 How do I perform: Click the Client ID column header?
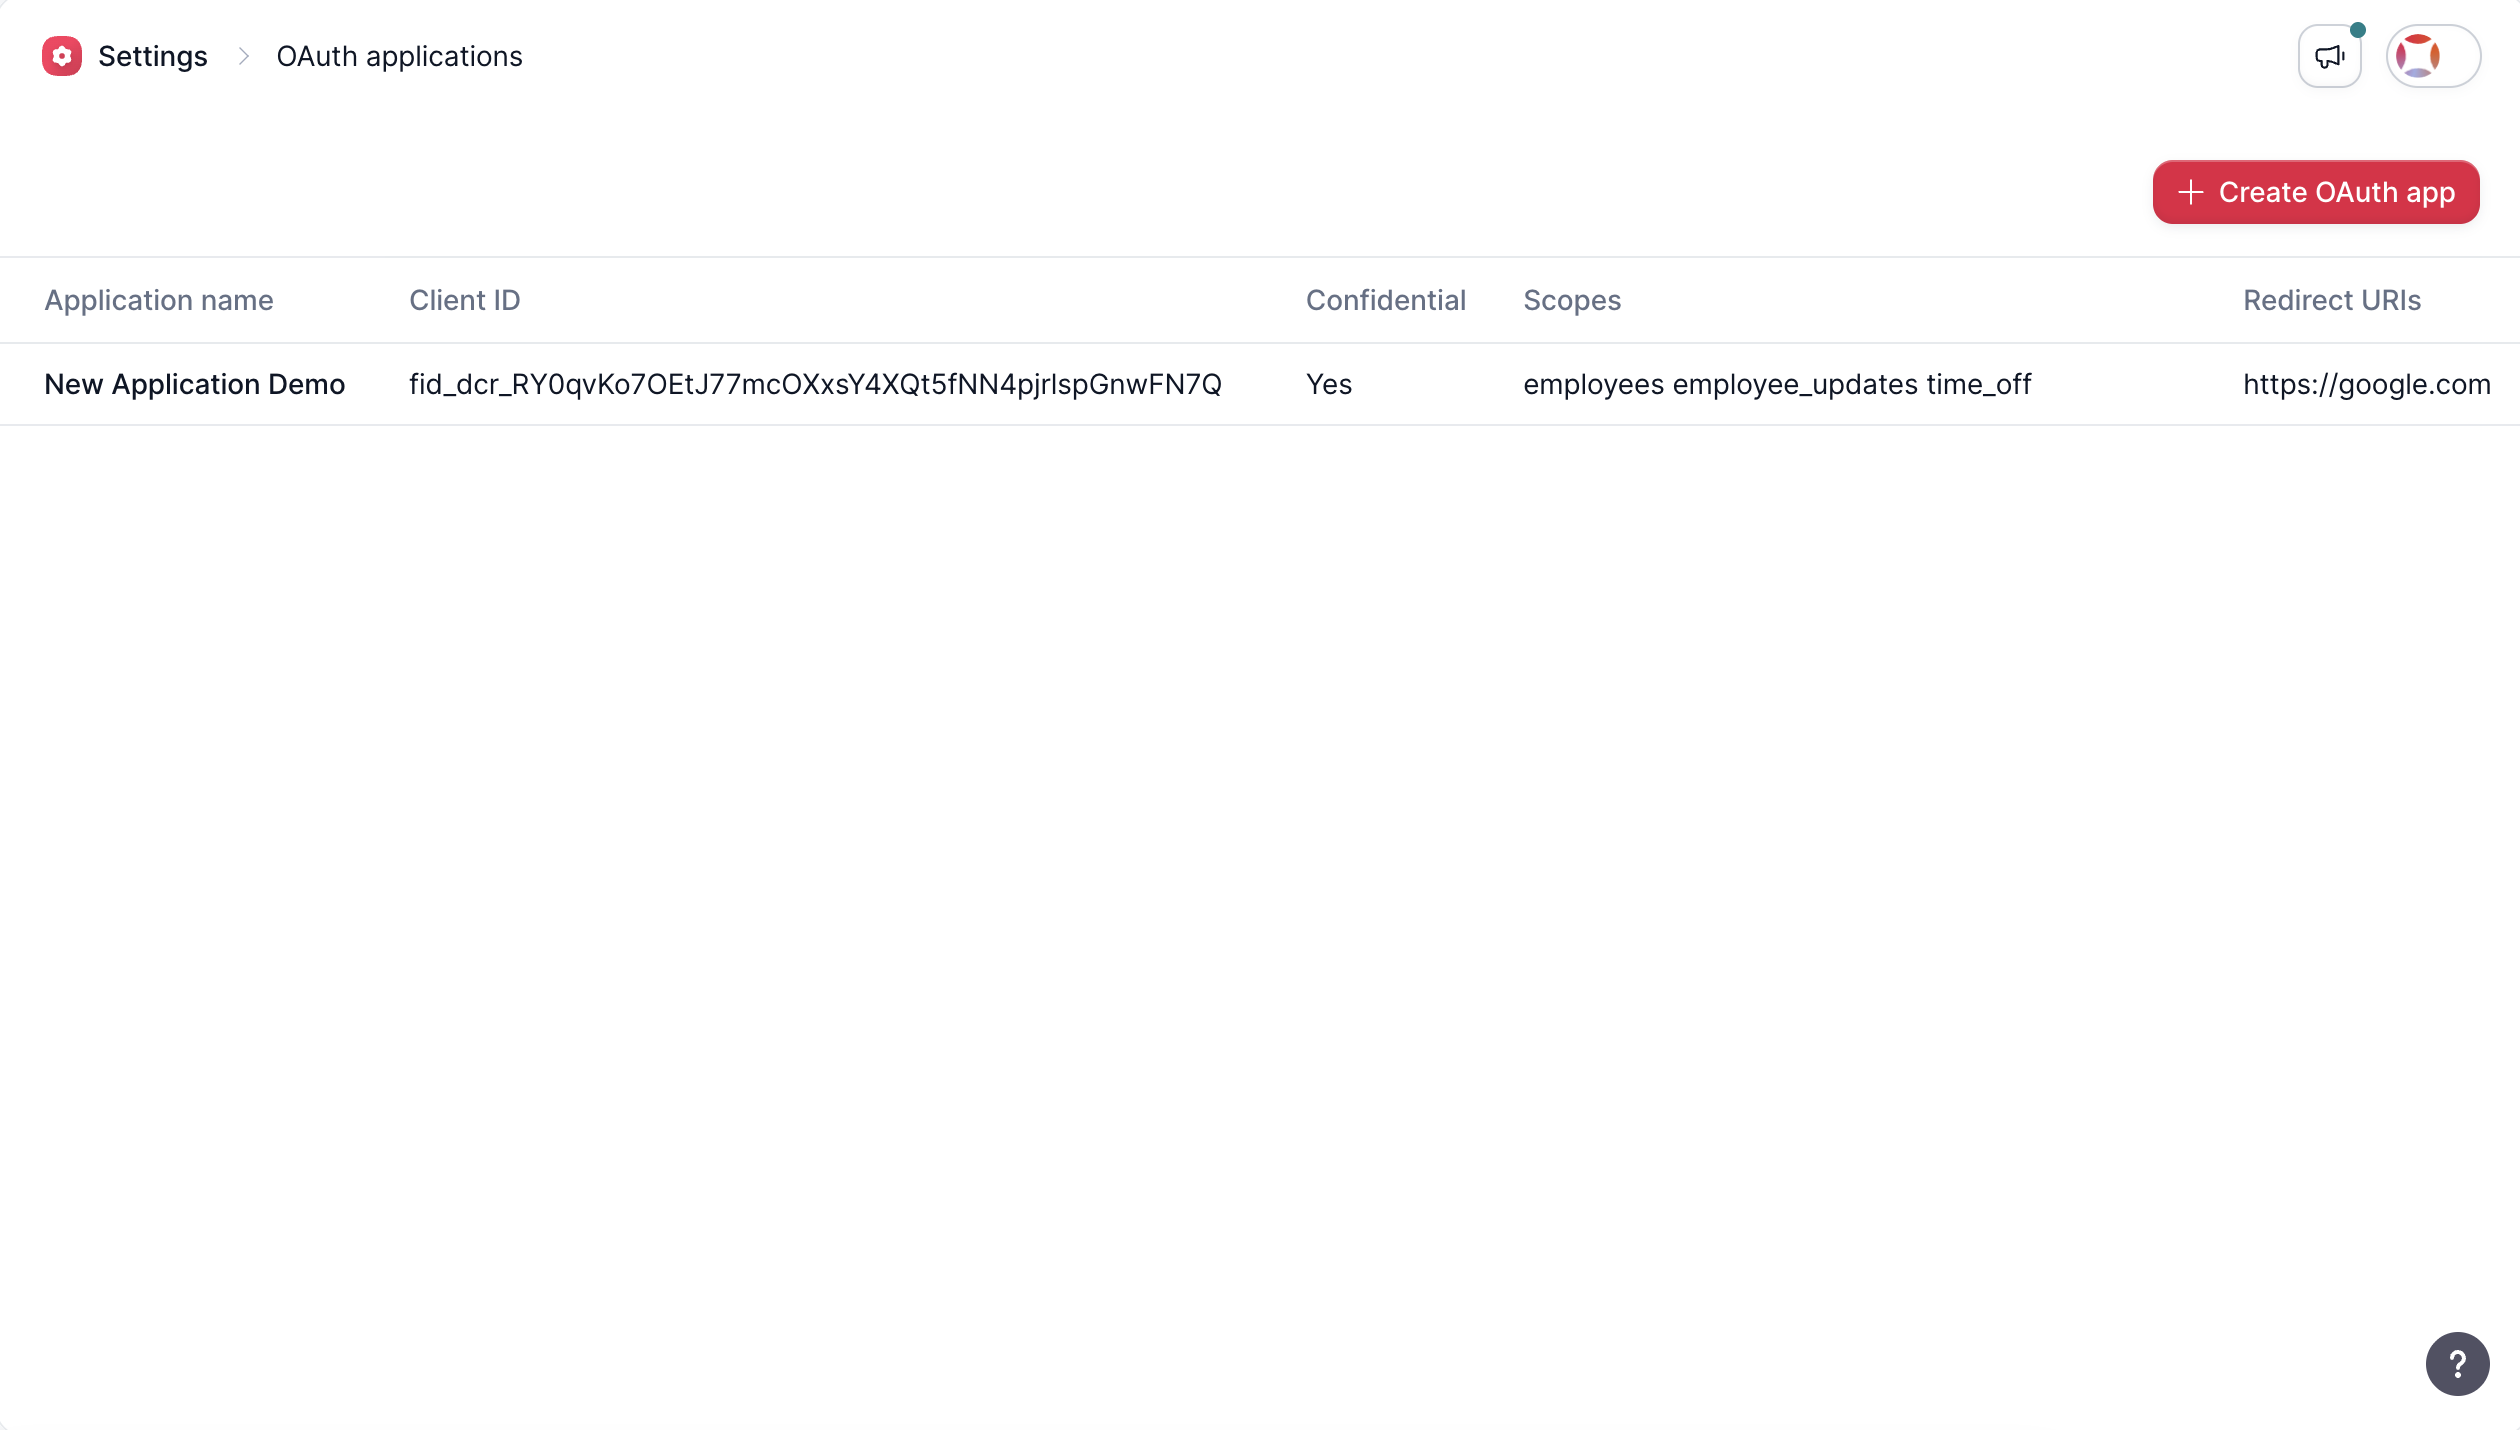click(465, 300)
